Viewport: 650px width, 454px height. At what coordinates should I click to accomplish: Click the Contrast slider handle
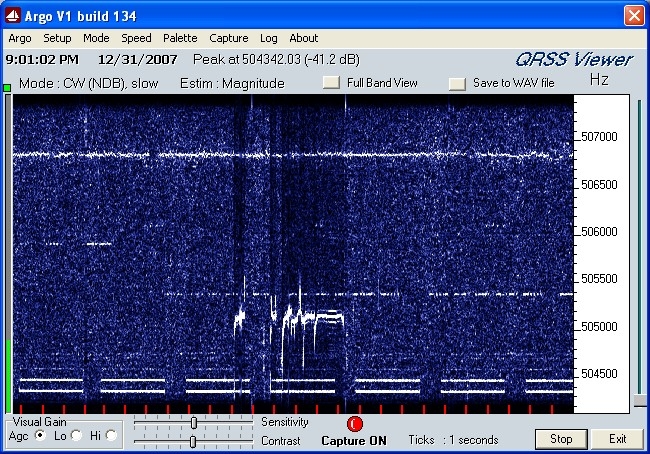point(193,442)
